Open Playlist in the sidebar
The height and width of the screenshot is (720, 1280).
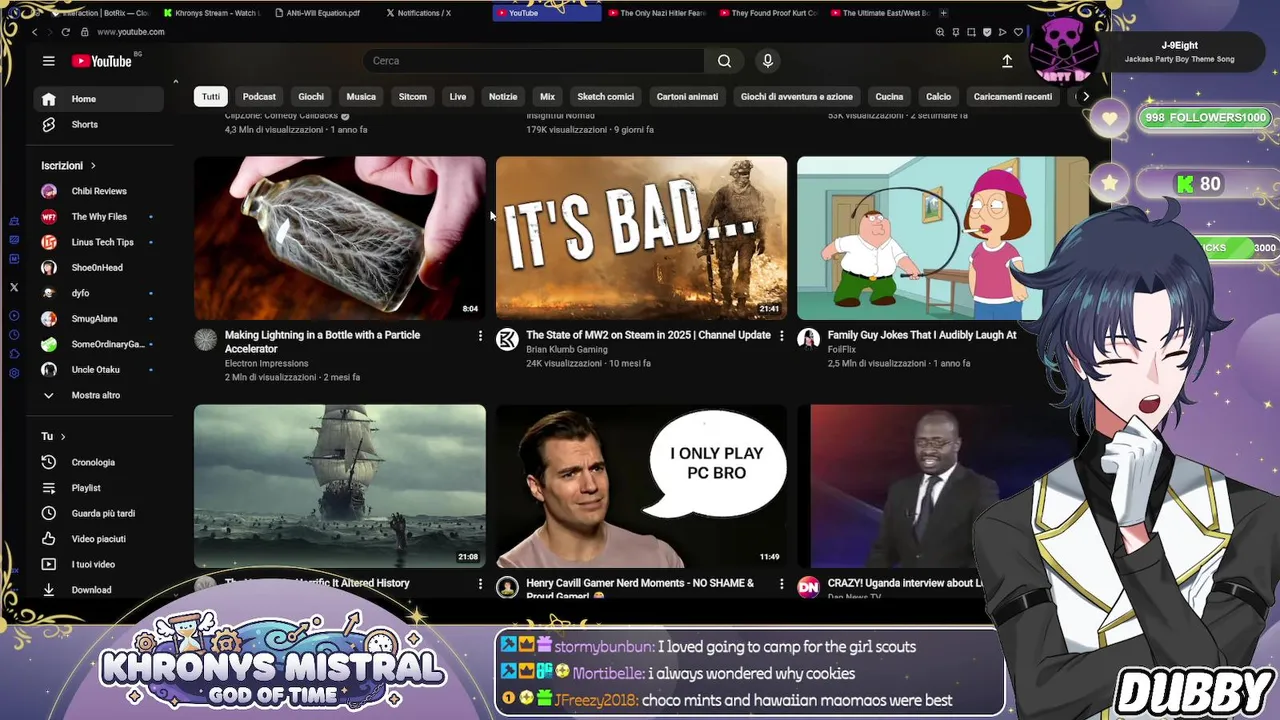click(98, 488)
